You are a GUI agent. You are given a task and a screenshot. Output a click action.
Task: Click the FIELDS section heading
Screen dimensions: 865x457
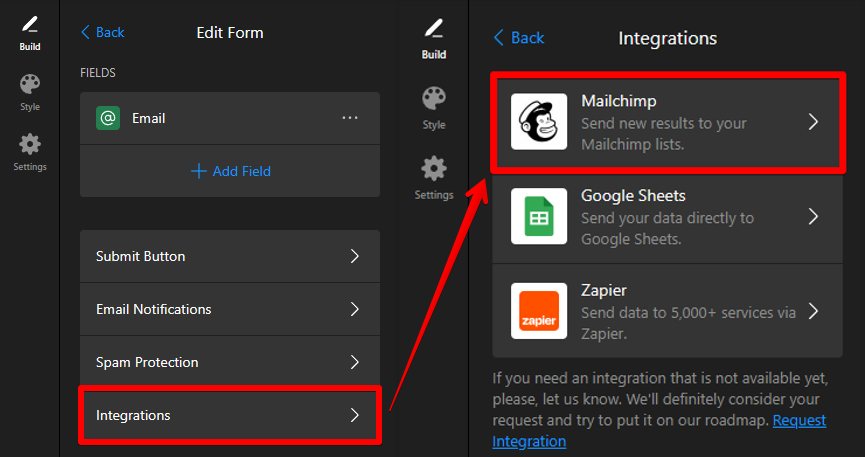click(x=98, y=73)
